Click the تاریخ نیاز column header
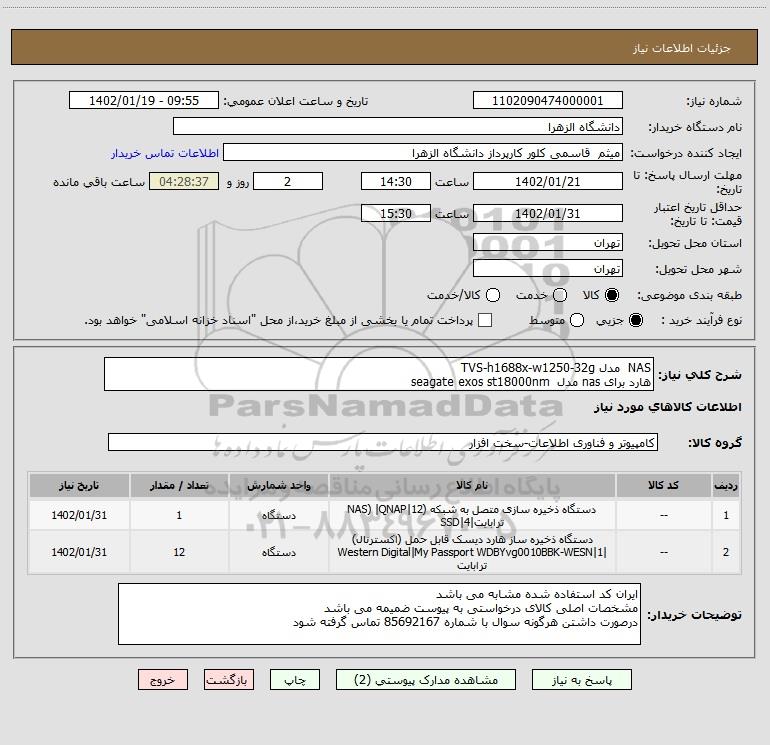The image size is (770, 745). tap(79, 485)
